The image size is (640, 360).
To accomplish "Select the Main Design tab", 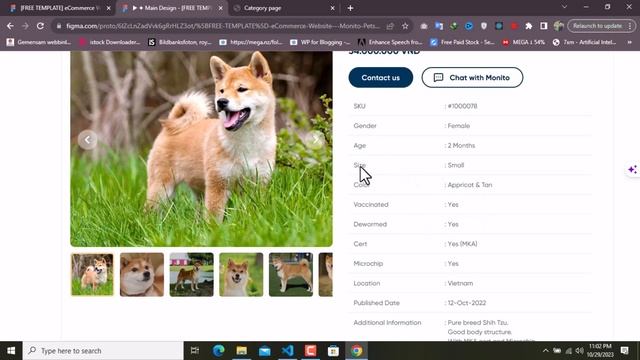I will (x=170, y=8).
